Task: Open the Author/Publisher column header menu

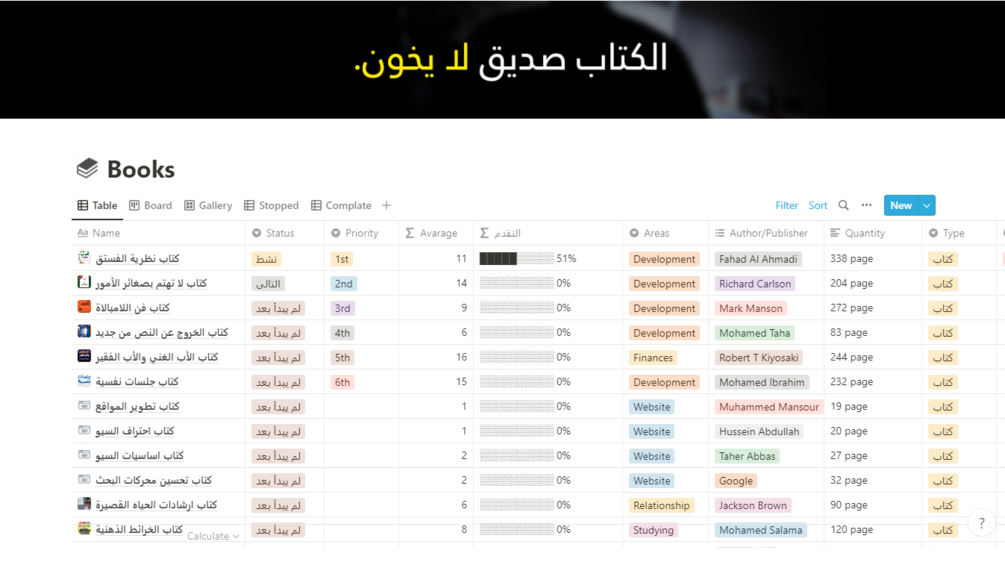Action: [766, 233]
